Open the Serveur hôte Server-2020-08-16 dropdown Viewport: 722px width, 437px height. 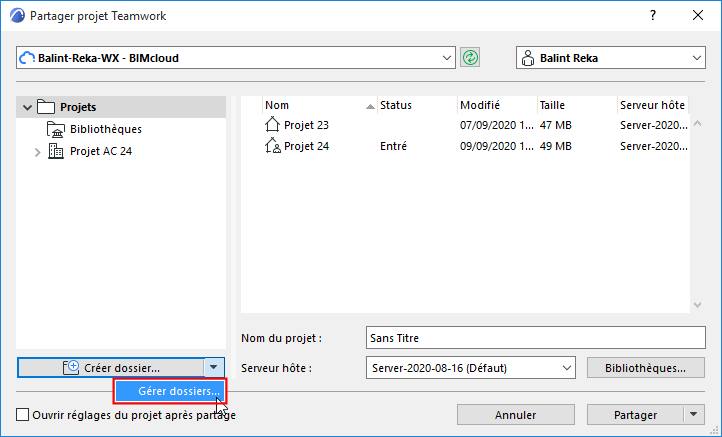(x=566, y=368)
